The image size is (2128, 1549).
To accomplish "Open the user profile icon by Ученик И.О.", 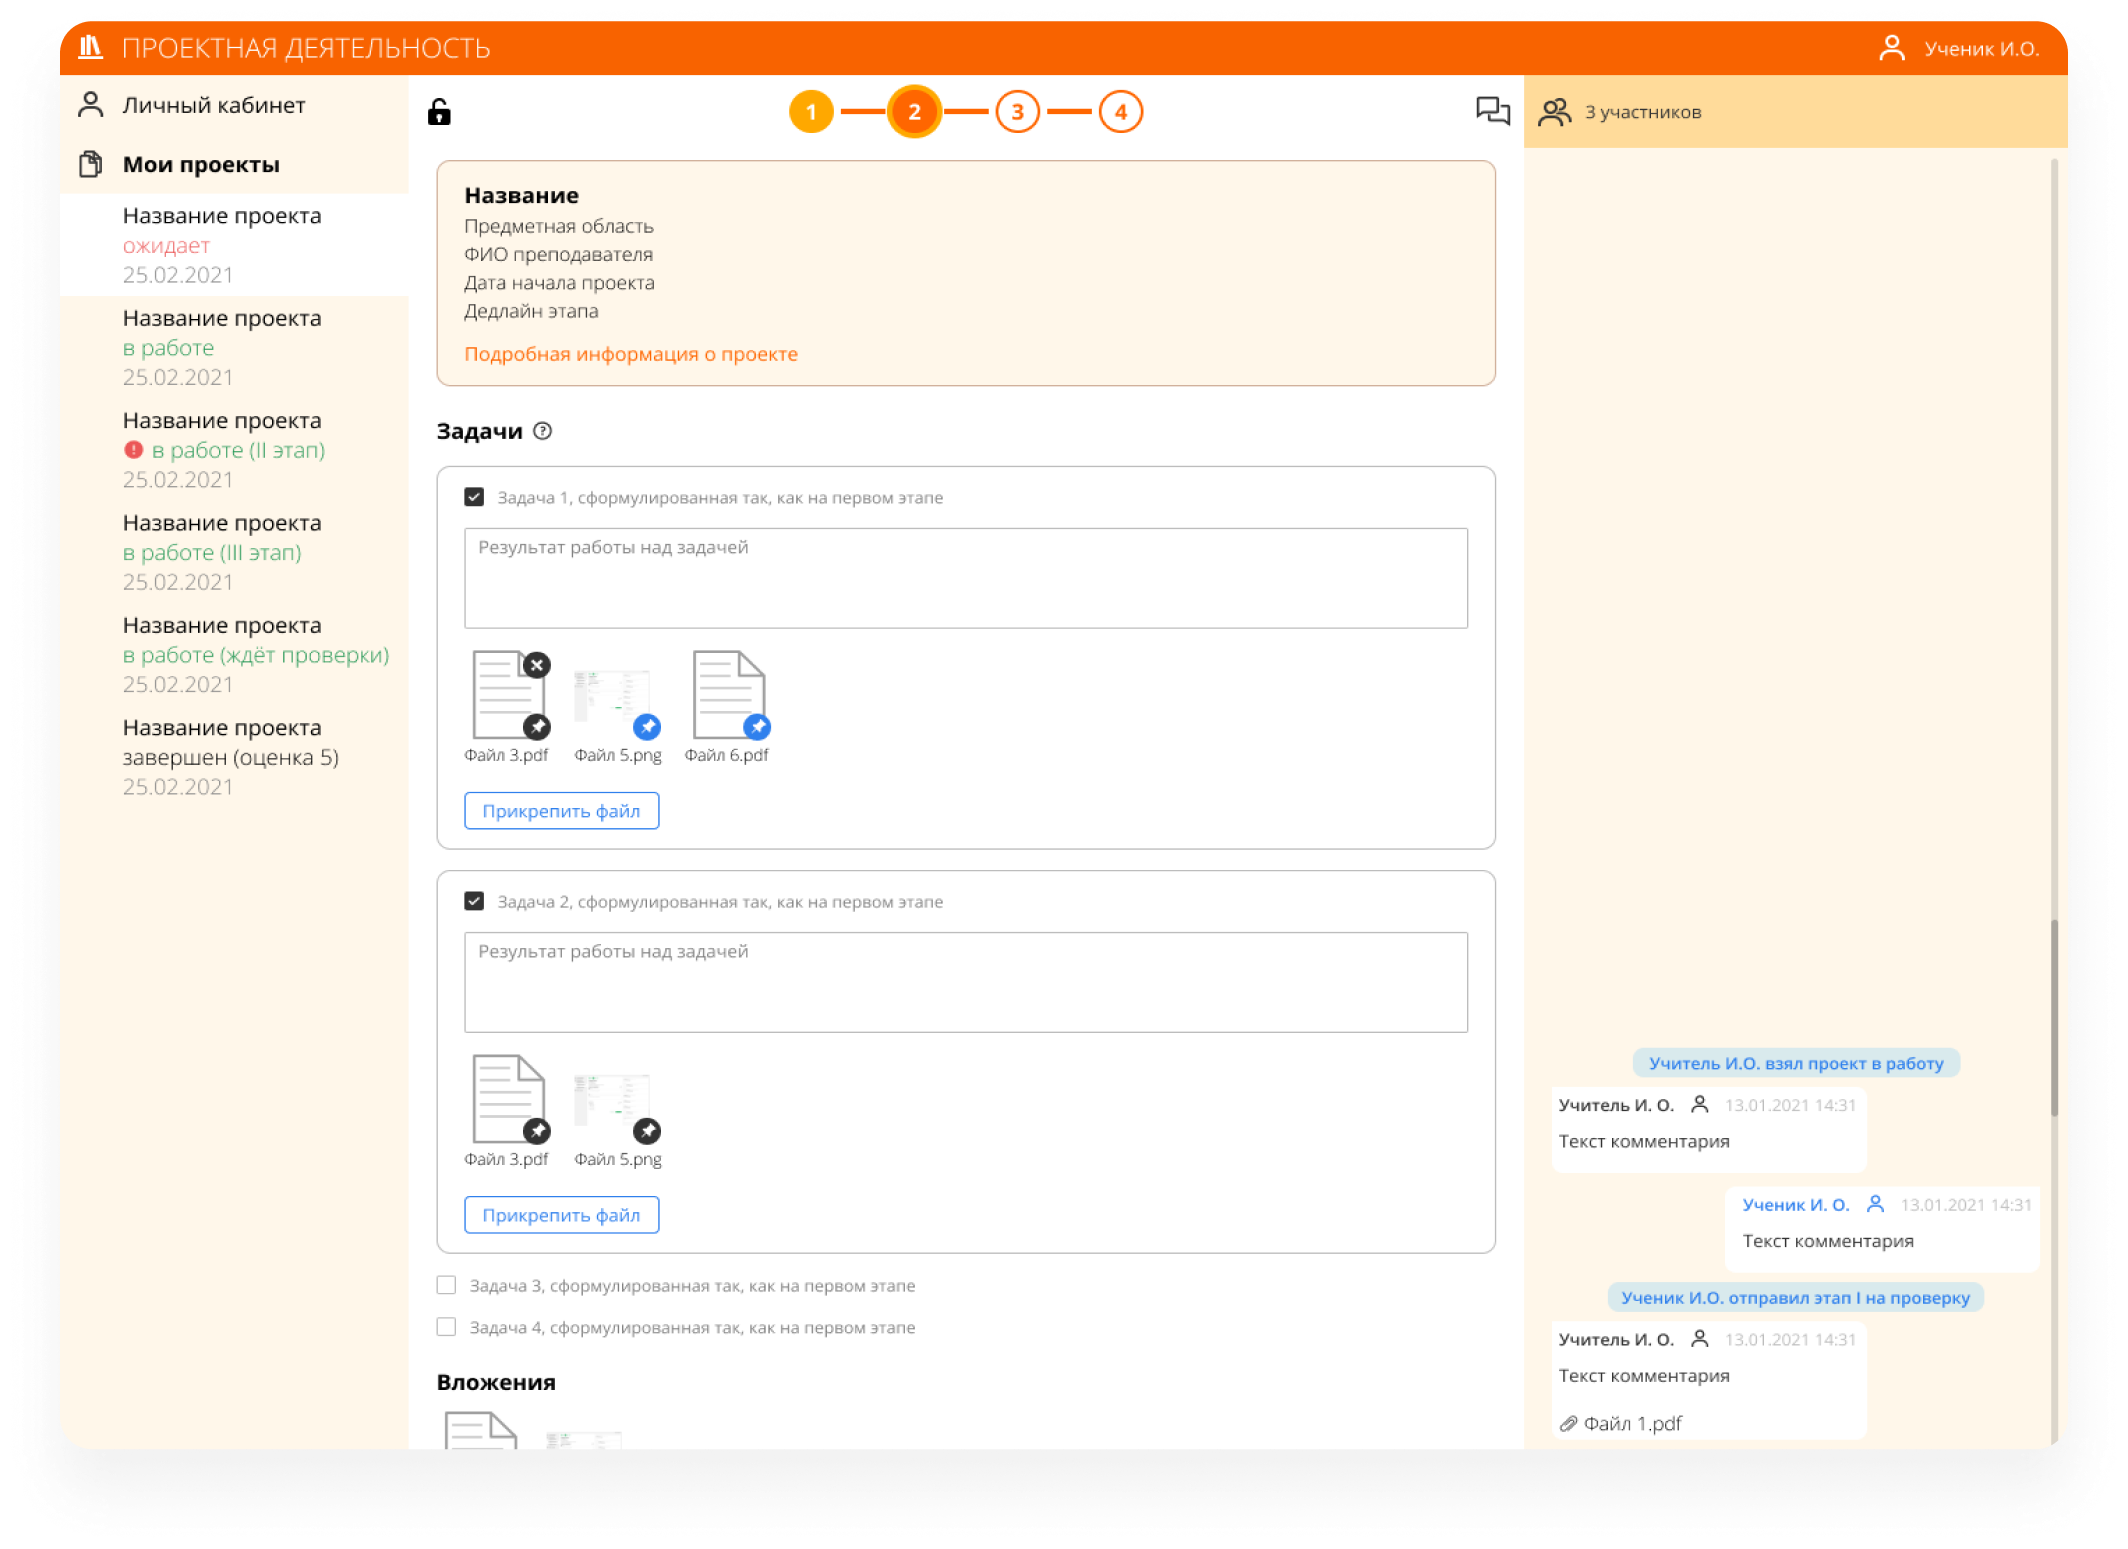I will (x=1891, y=48).
